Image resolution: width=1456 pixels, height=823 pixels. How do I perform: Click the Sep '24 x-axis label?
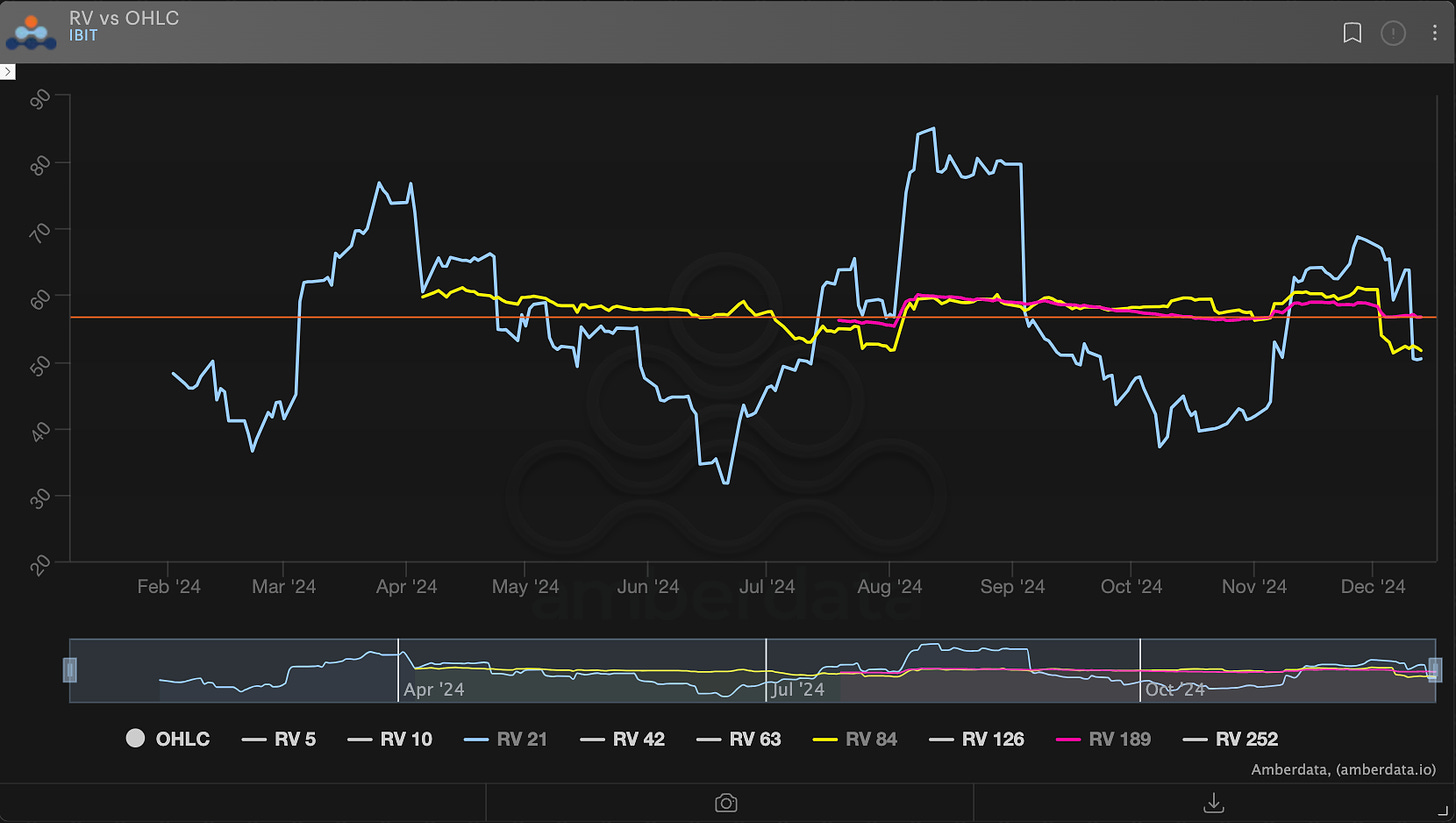coord(1013,587)
